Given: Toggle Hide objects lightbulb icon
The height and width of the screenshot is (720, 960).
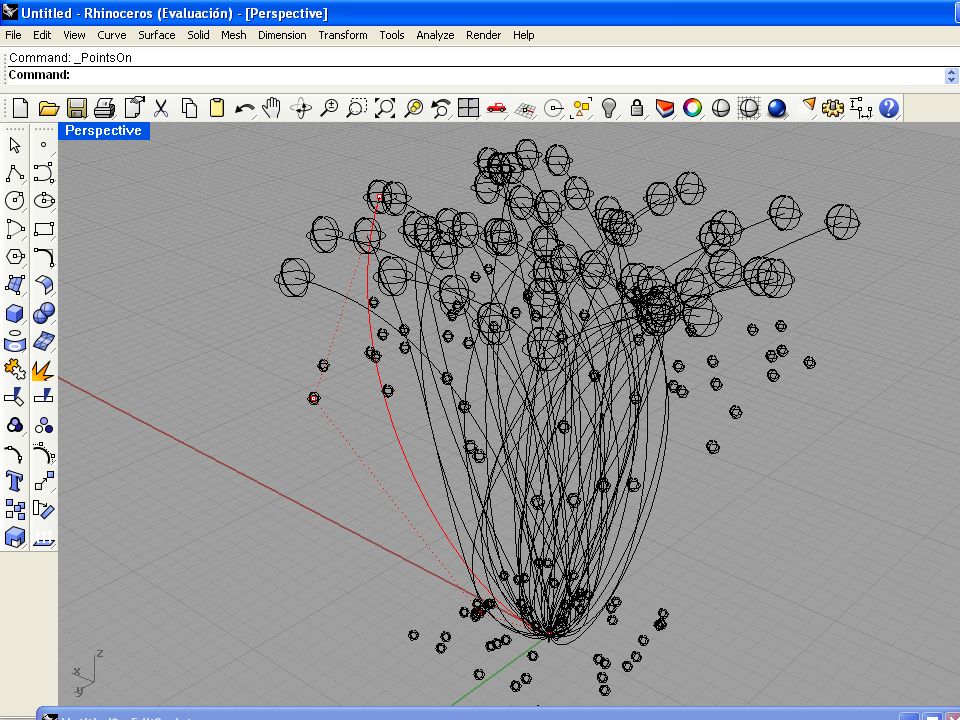Looking at the screenshot, I should click(x=609, y=108).
